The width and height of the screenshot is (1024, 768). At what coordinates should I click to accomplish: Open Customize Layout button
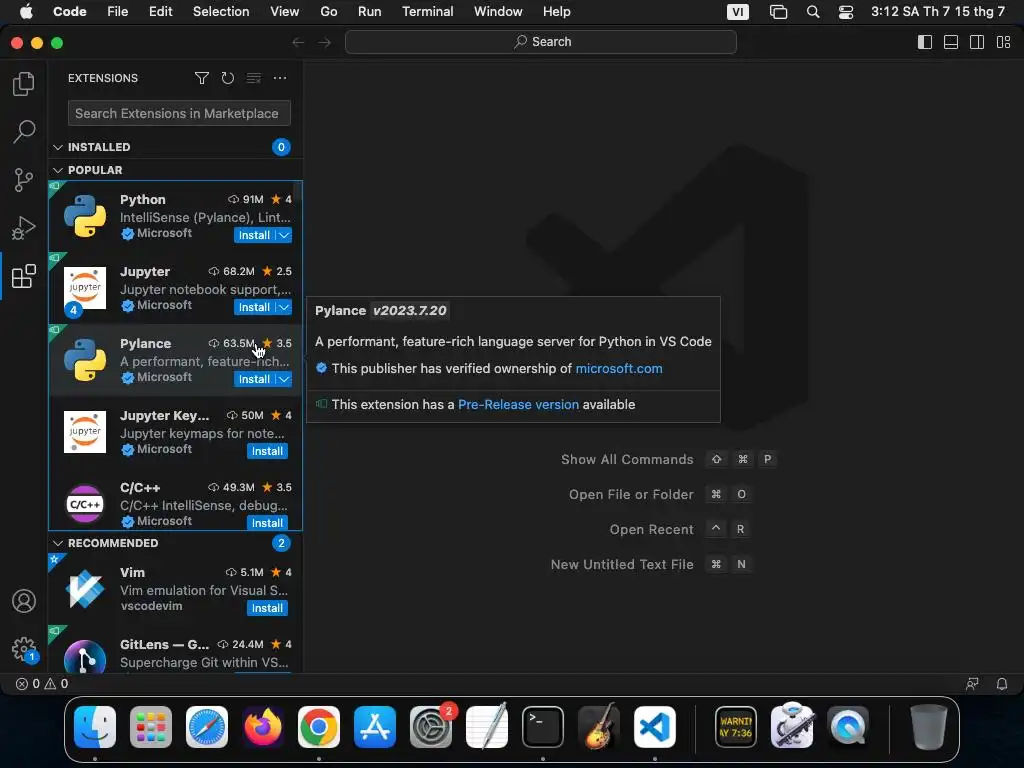(x=1003, y=42)
